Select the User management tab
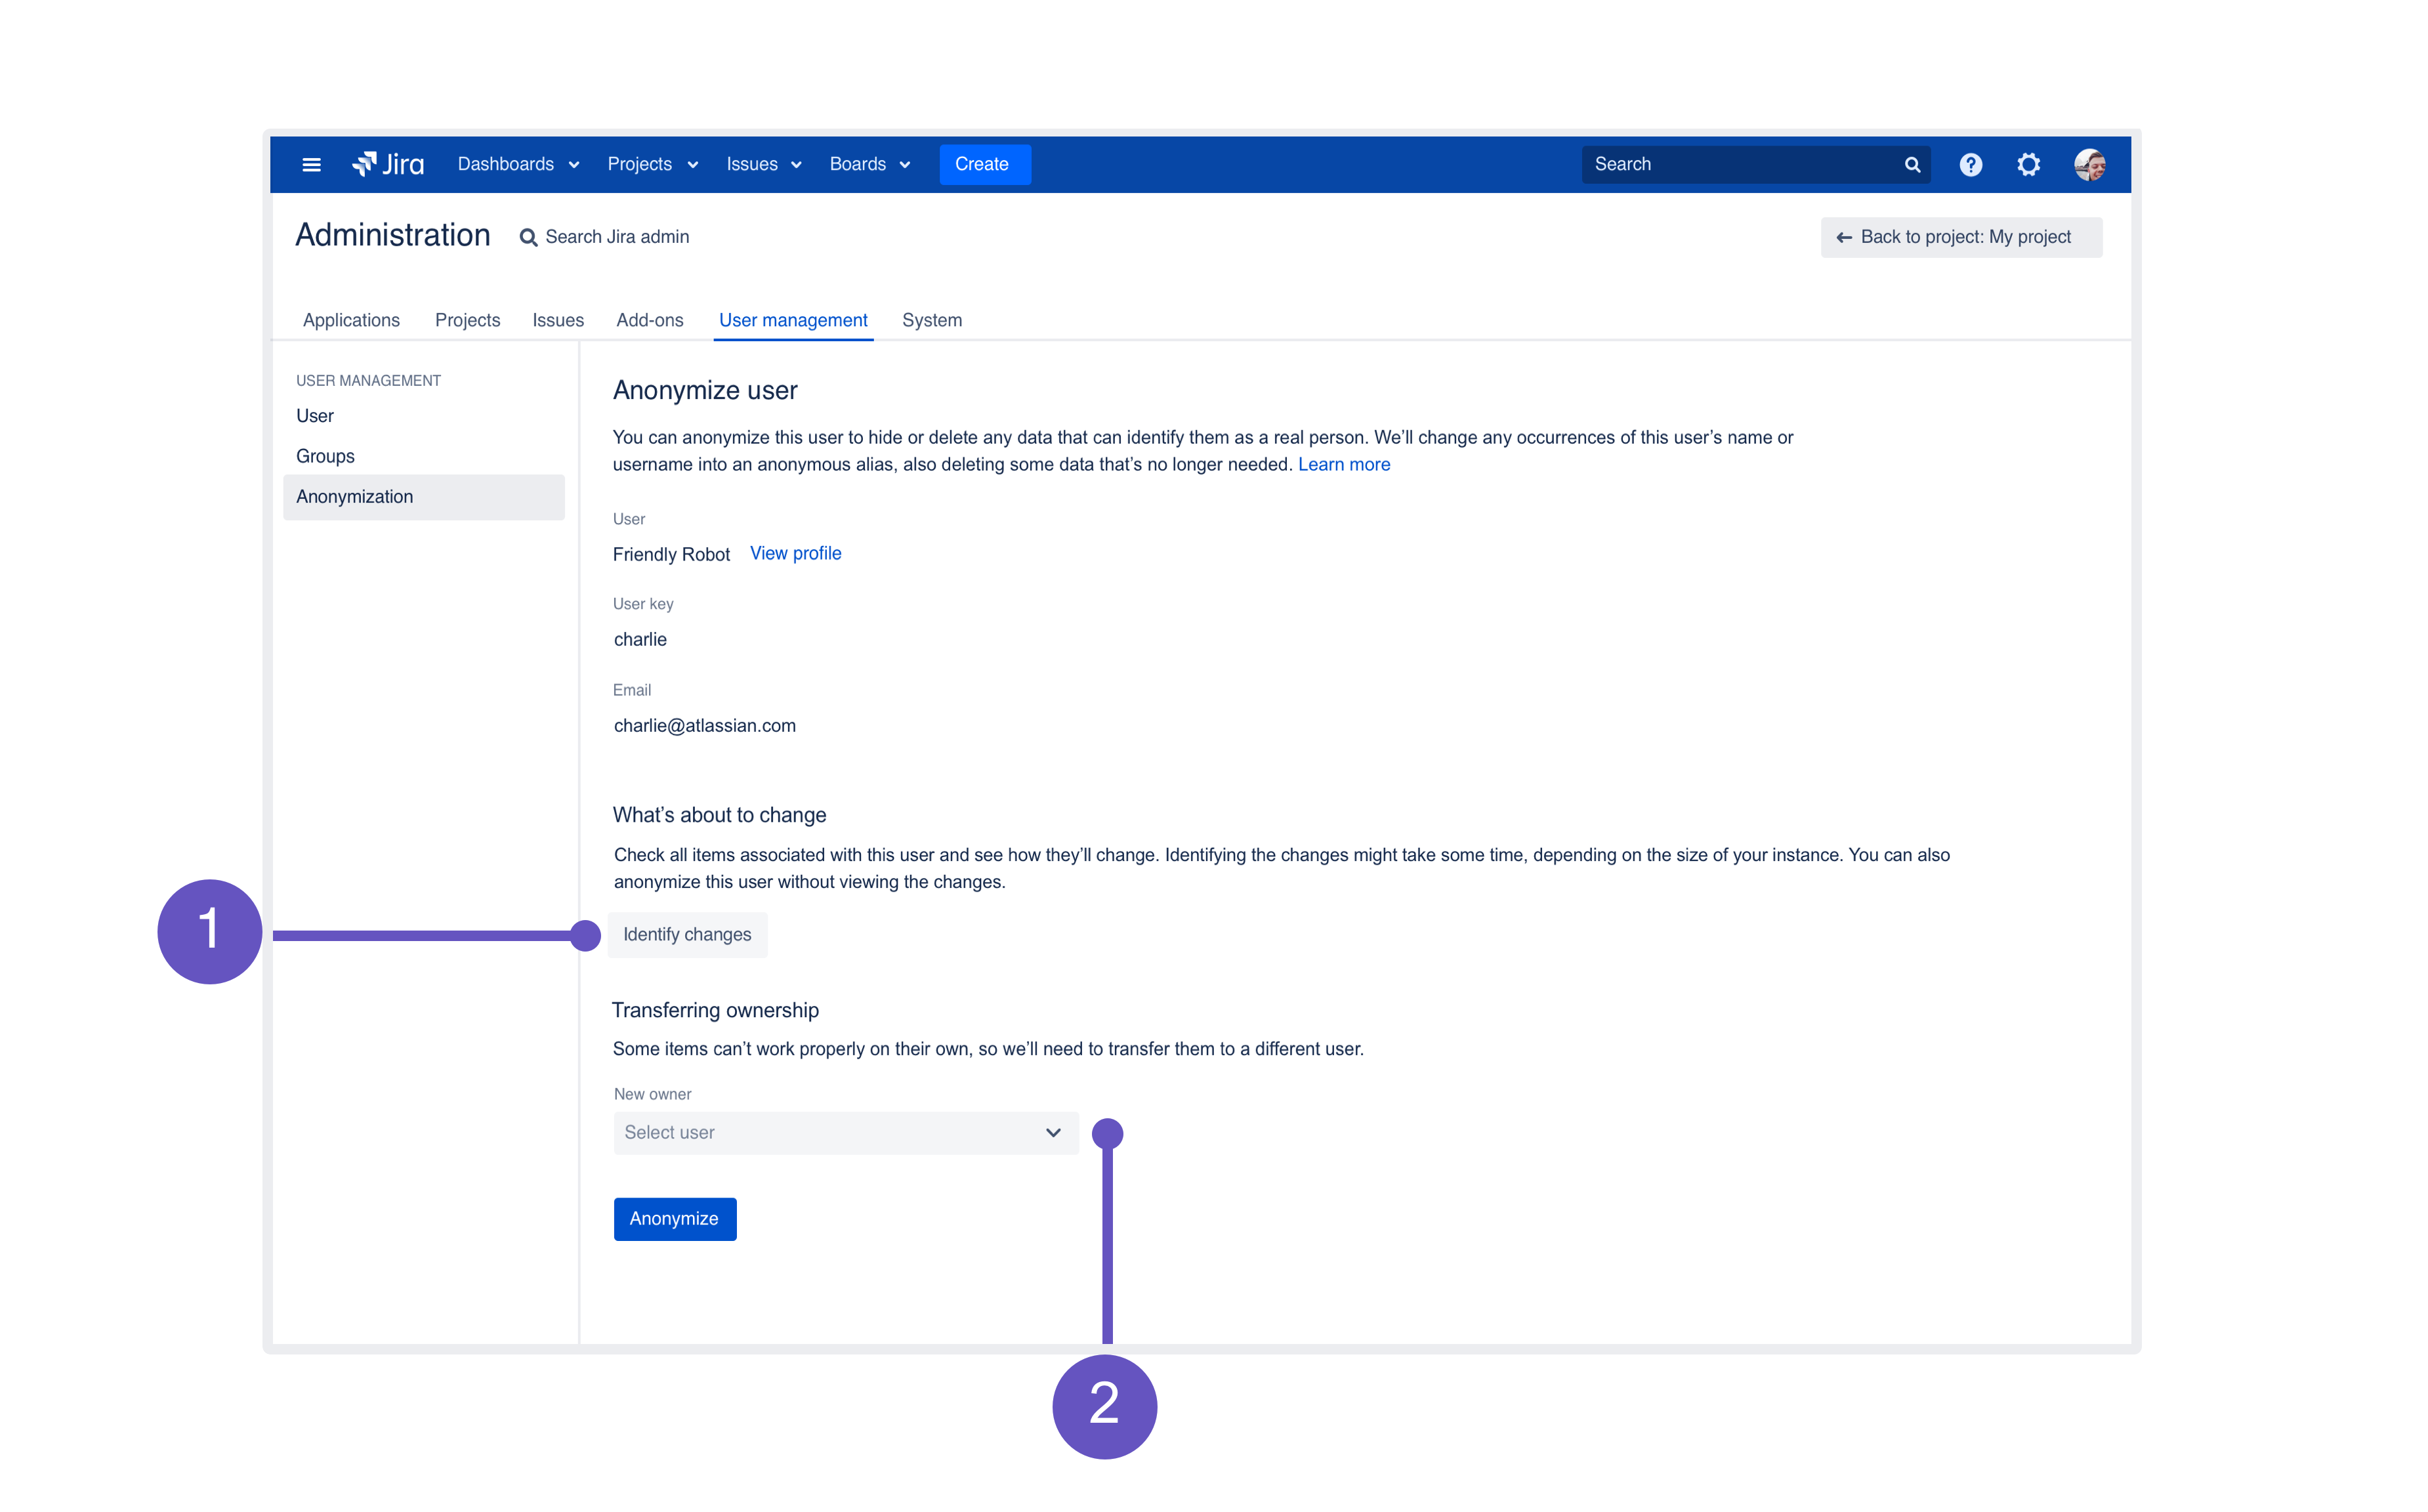Image resolution: width=2428 pixels, height=1512 pixels. click(793, 320)
